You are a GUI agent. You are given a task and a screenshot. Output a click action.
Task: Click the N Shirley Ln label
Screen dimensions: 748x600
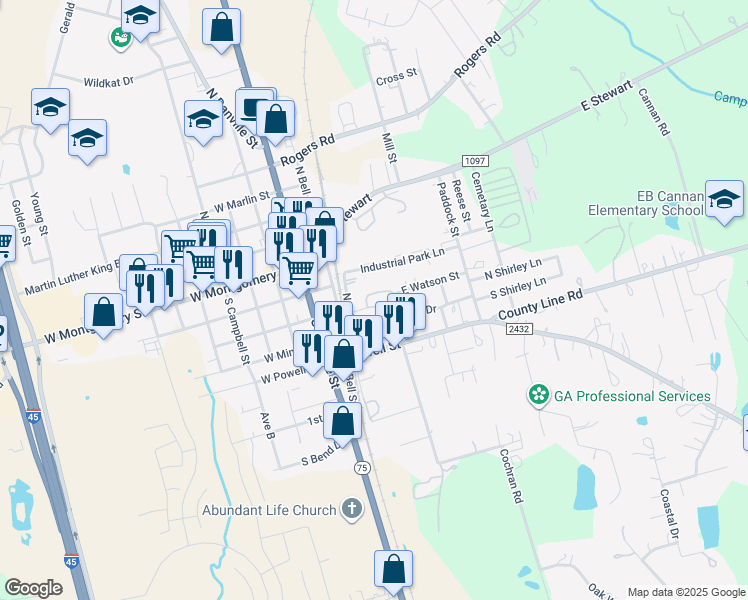[513, 269]
